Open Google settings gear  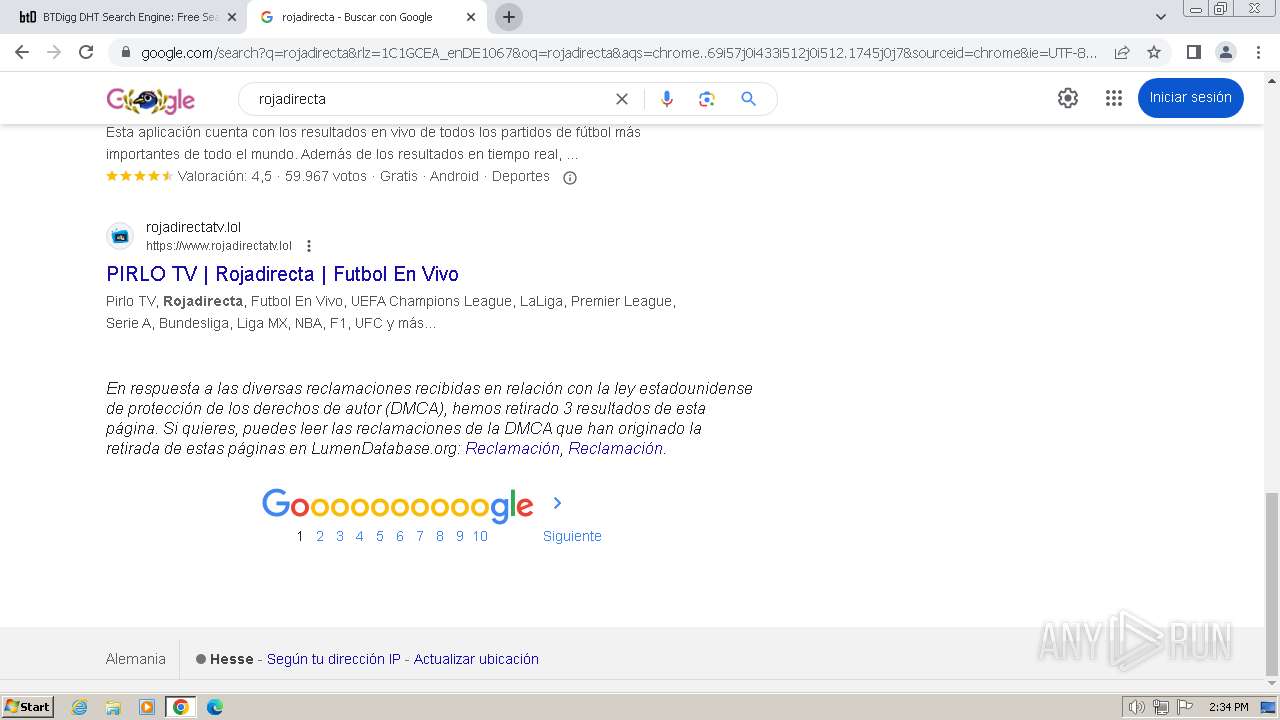tap(1068, 98)
